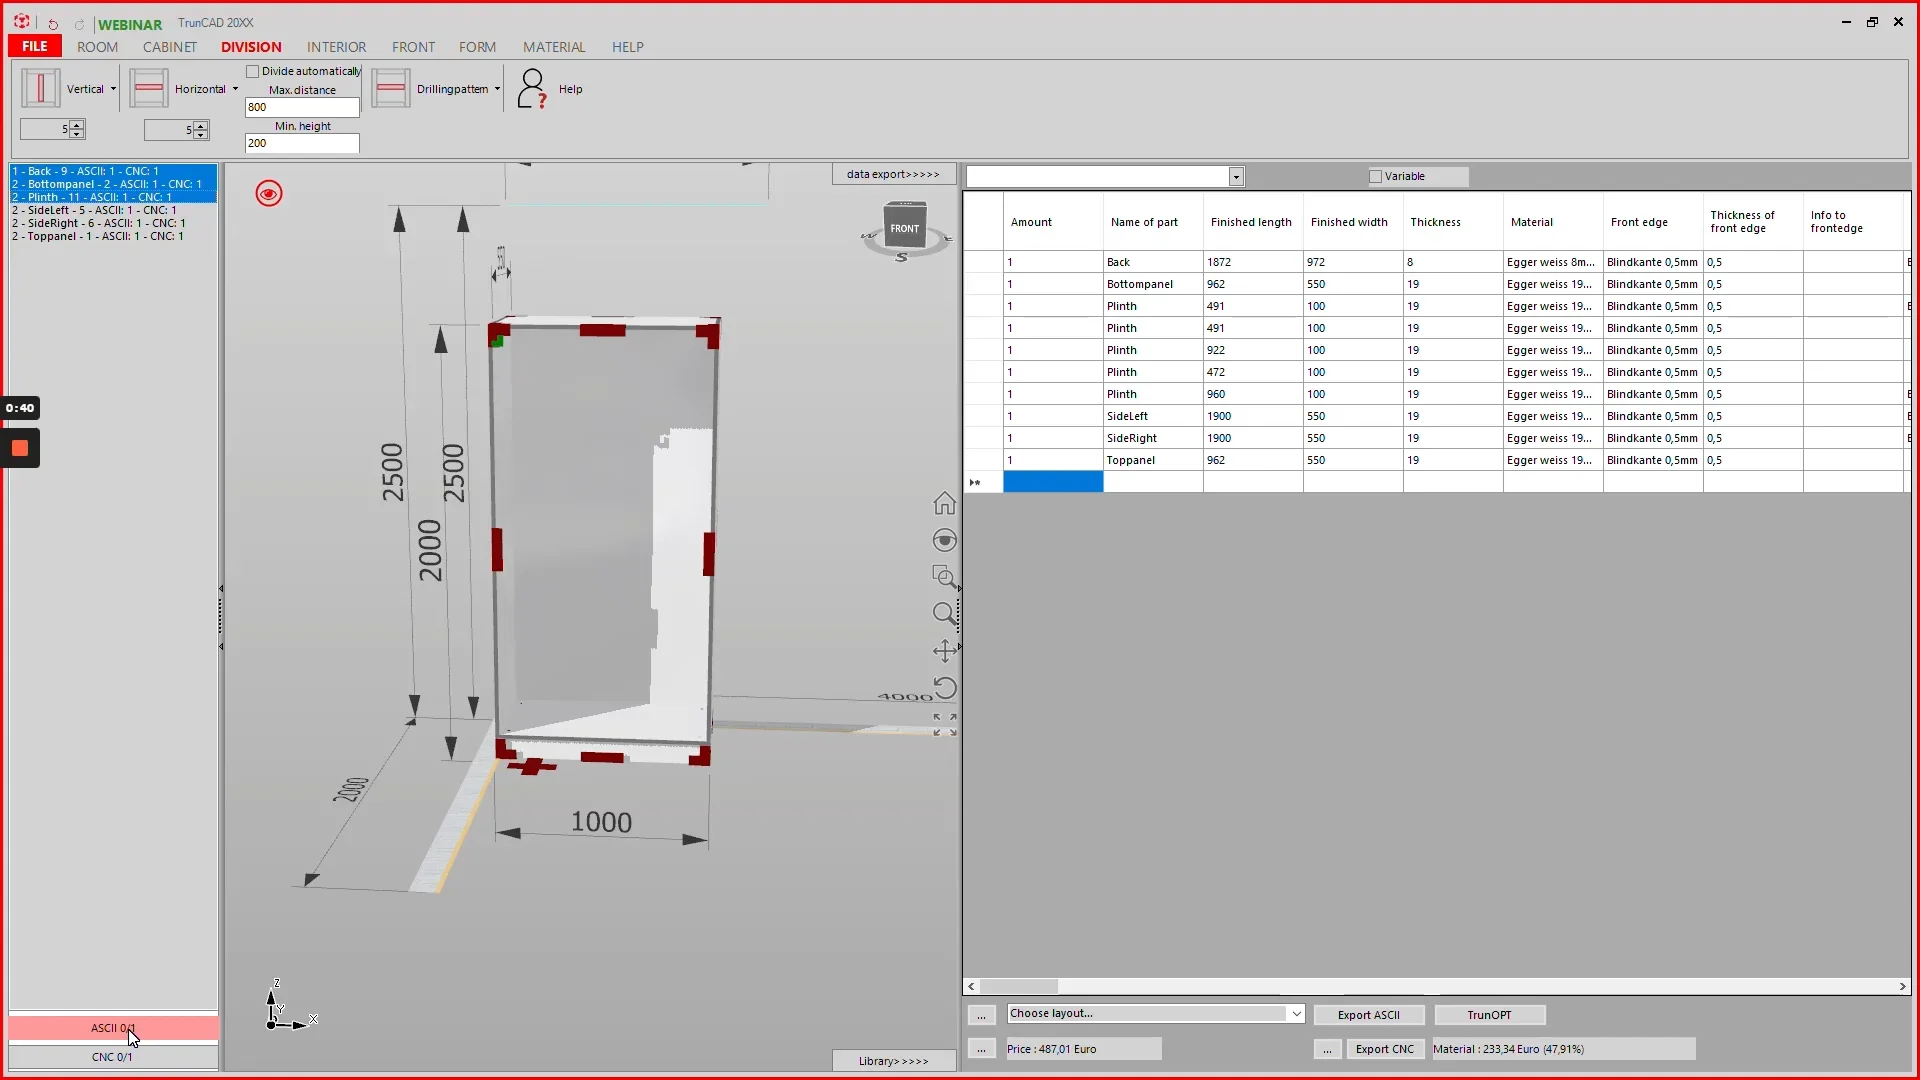Click the rotate view icon
Image resolution: width=1920 pixels, height=1080 pixels.
(944, 688)
